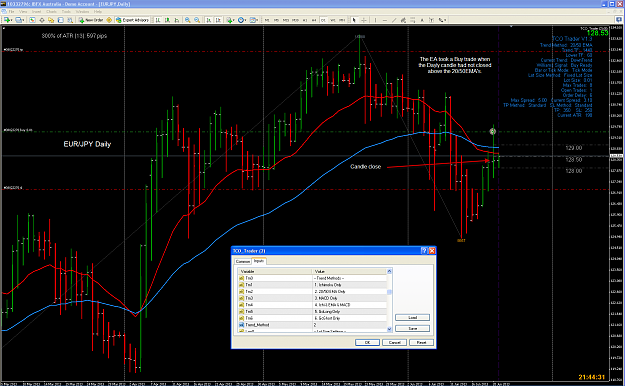Viewport: 625px width, 386px height.
Task: Select M5 timeframe button
Action: tap(276, 20)
